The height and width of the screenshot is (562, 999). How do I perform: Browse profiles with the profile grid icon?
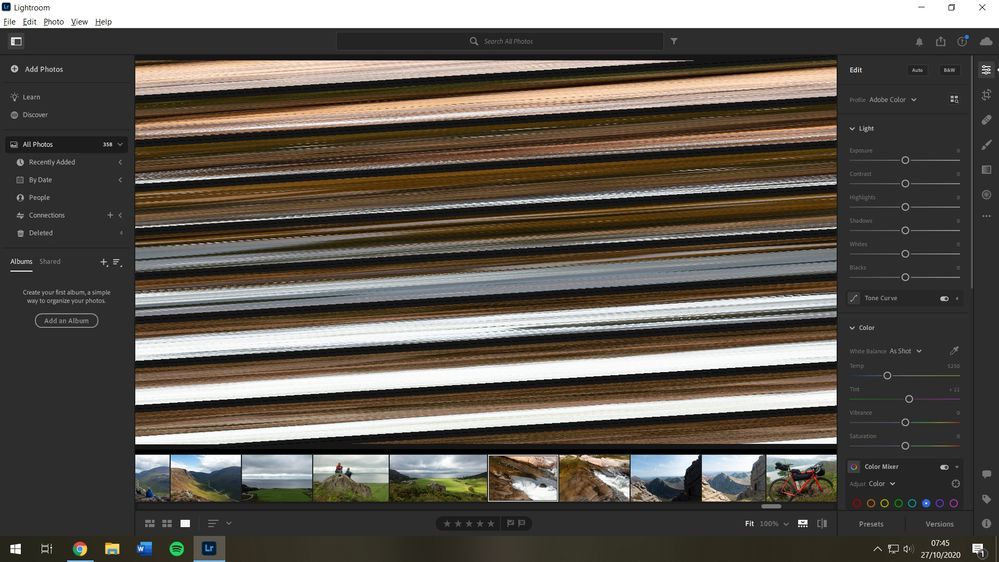pyautogui.click(x=954, y=99)
